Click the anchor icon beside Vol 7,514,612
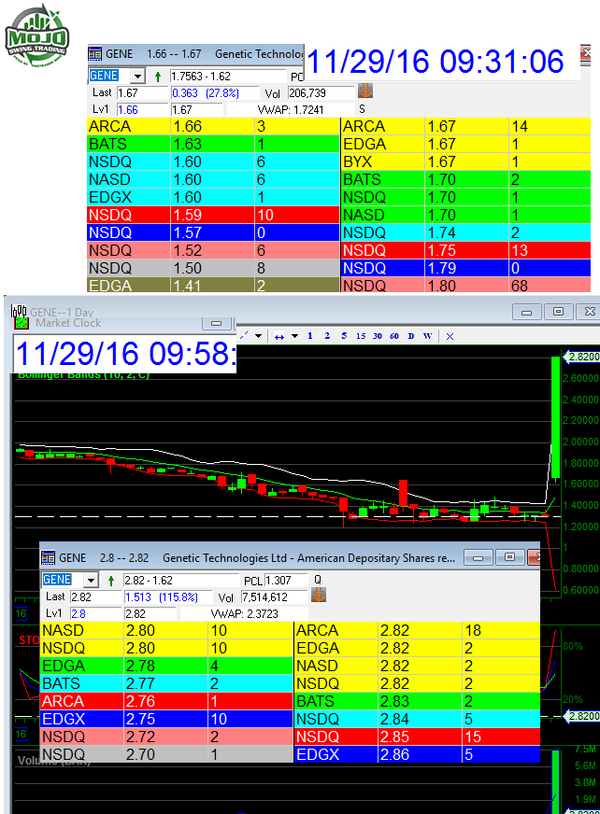Image resolution: width=600 pixels, height=814 pixels. point(319,596)
